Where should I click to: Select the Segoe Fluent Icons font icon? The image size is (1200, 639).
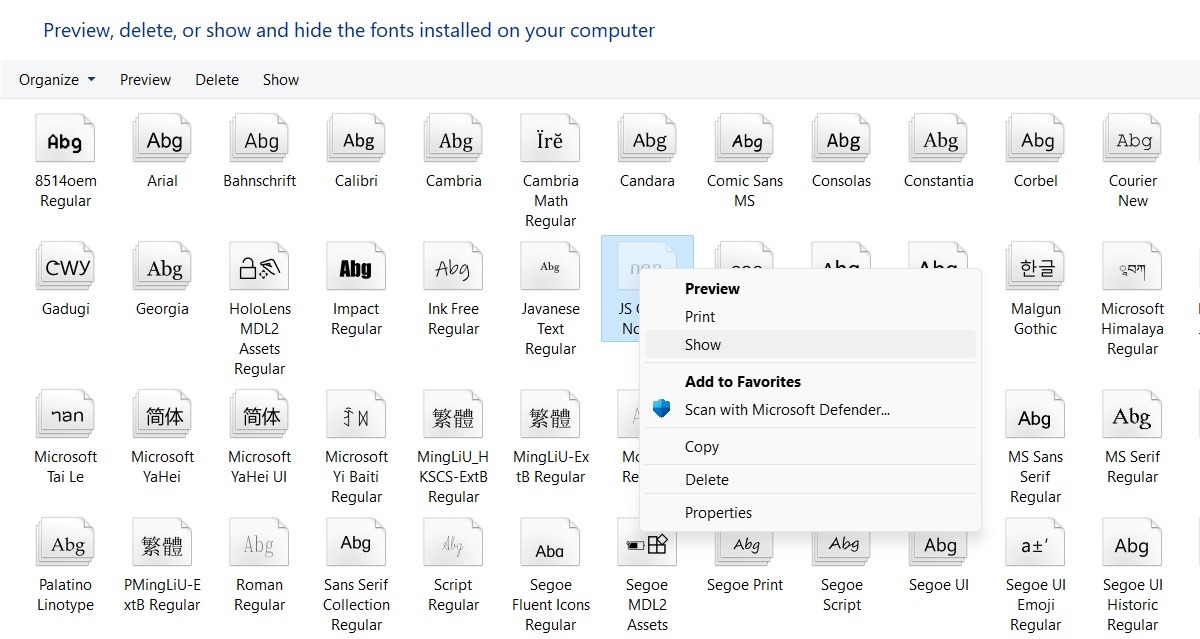click(549, 543)
